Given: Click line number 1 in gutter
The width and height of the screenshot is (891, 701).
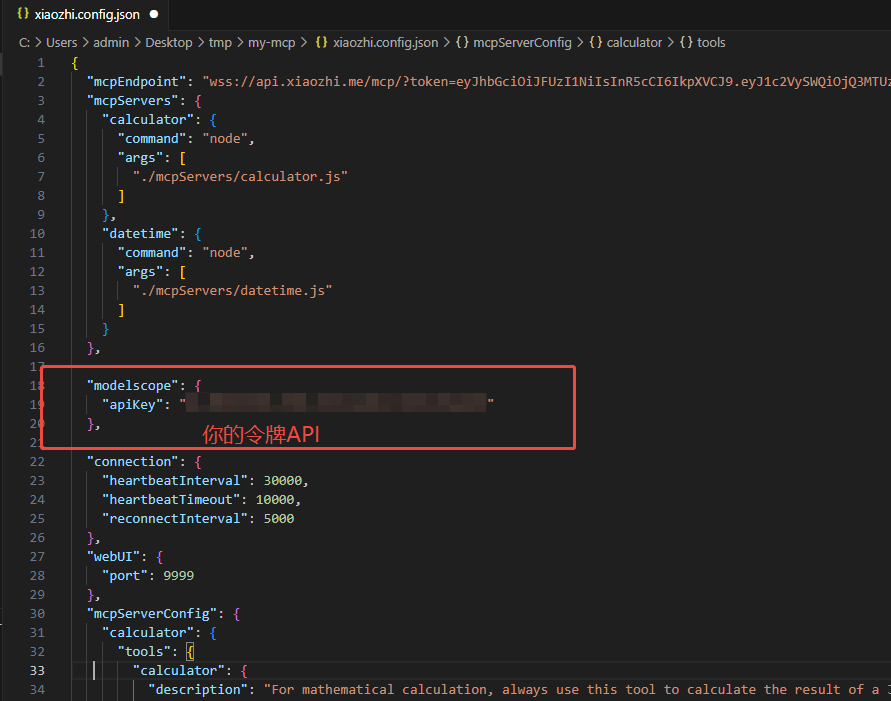Looking at the screenshot, I should (41, 62).
